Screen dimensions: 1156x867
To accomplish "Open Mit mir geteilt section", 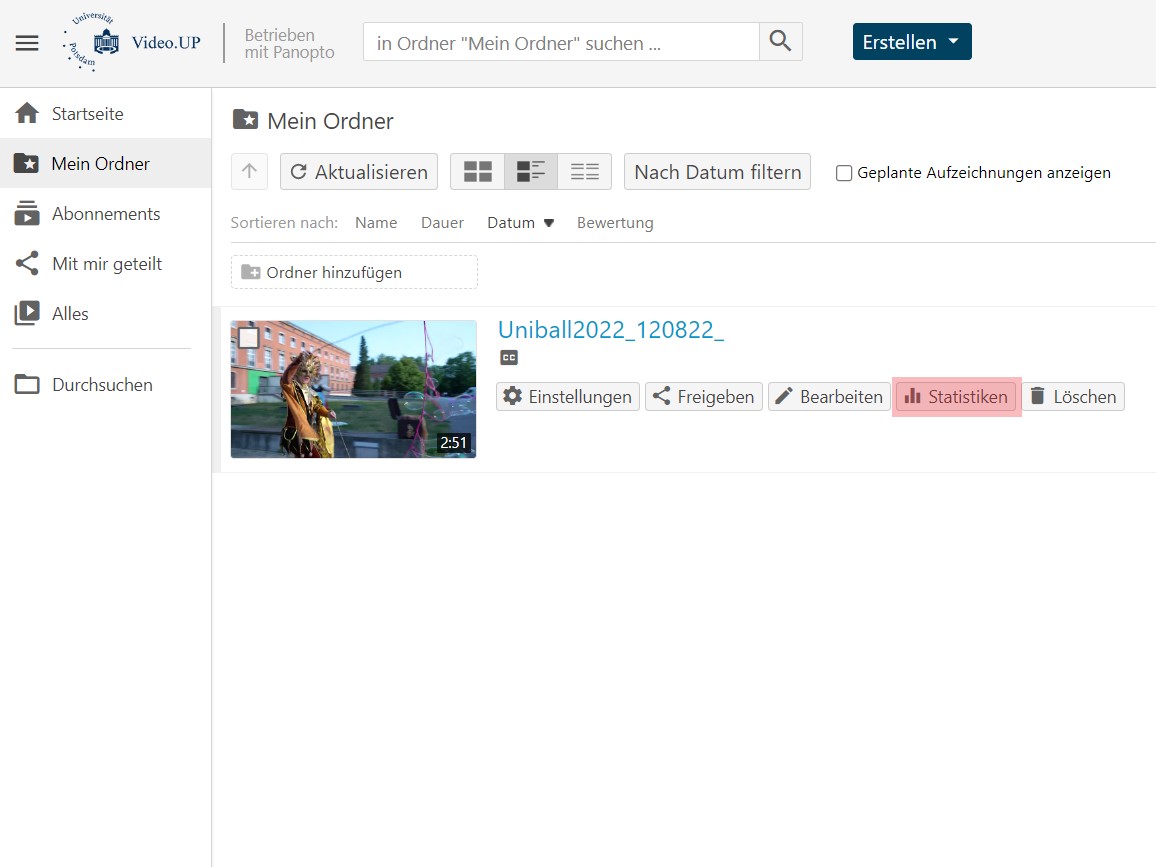I will tap(106, 264).
